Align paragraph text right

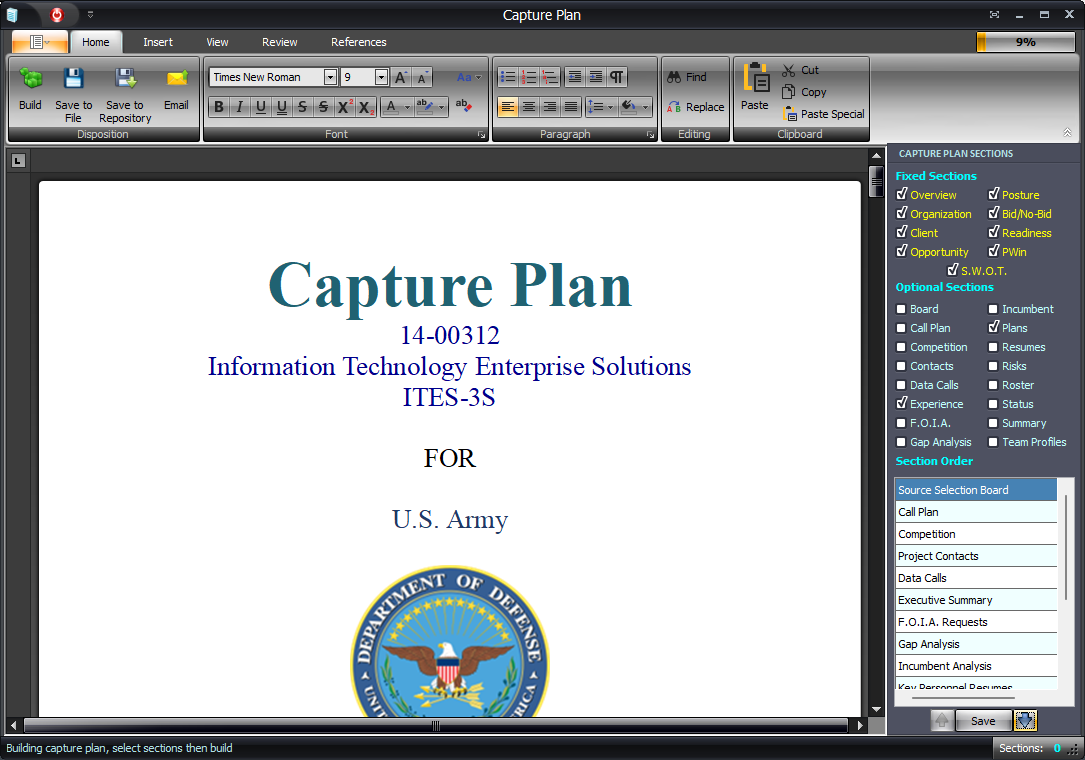[549, 107]
